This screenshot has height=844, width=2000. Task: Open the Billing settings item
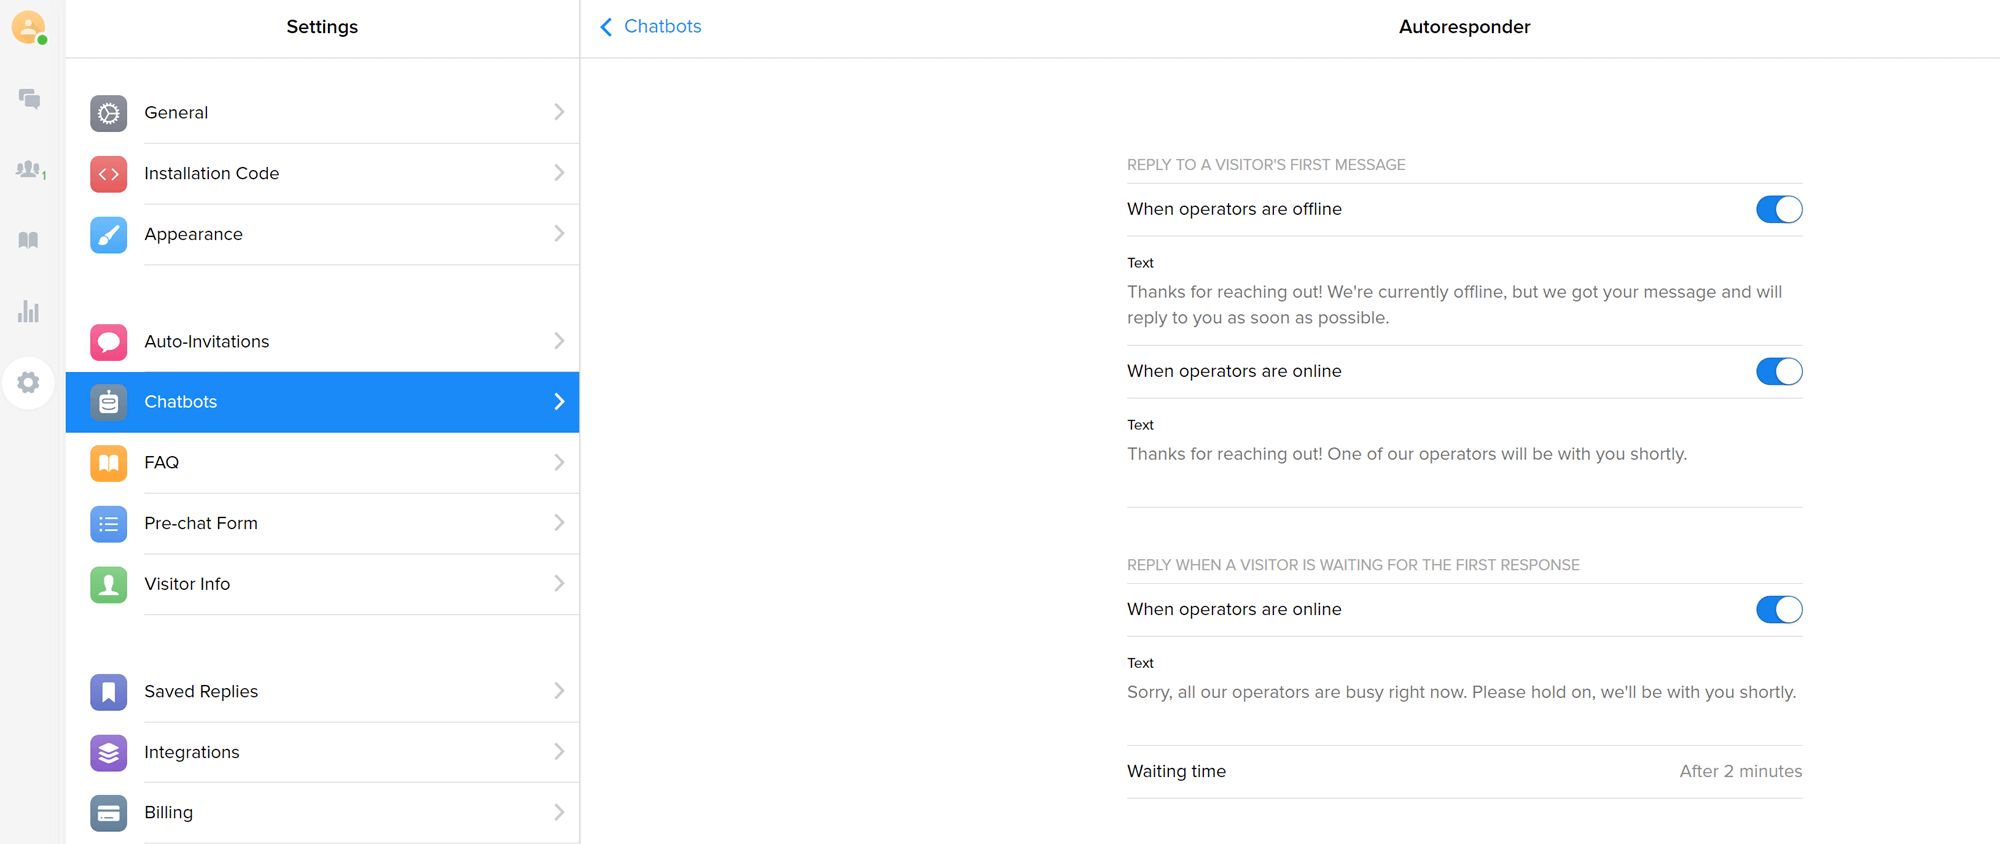(x=322, y=813)
